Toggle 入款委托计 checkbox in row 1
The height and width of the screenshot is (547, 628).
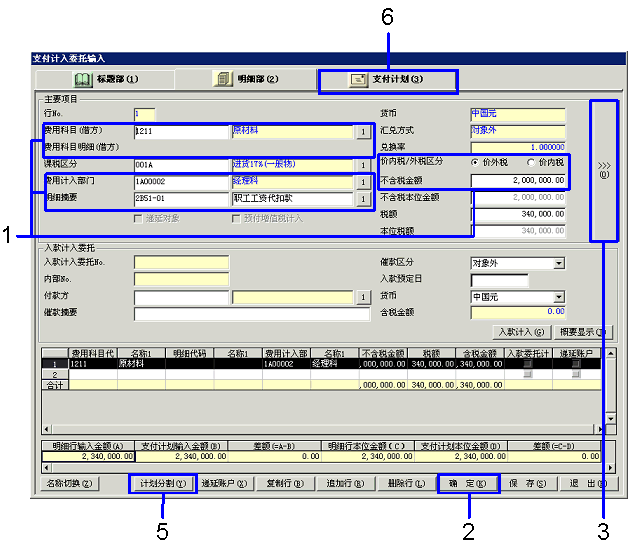[528, 364]
